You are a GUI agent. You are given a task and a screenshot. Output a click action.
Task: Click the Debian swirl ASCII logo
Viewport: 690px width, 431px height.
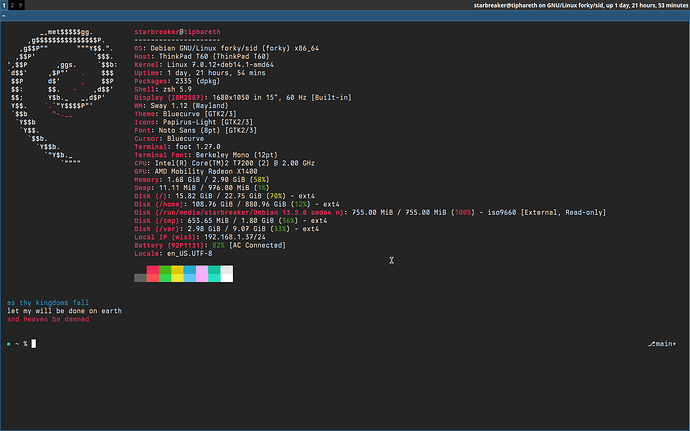coord(62,97)
